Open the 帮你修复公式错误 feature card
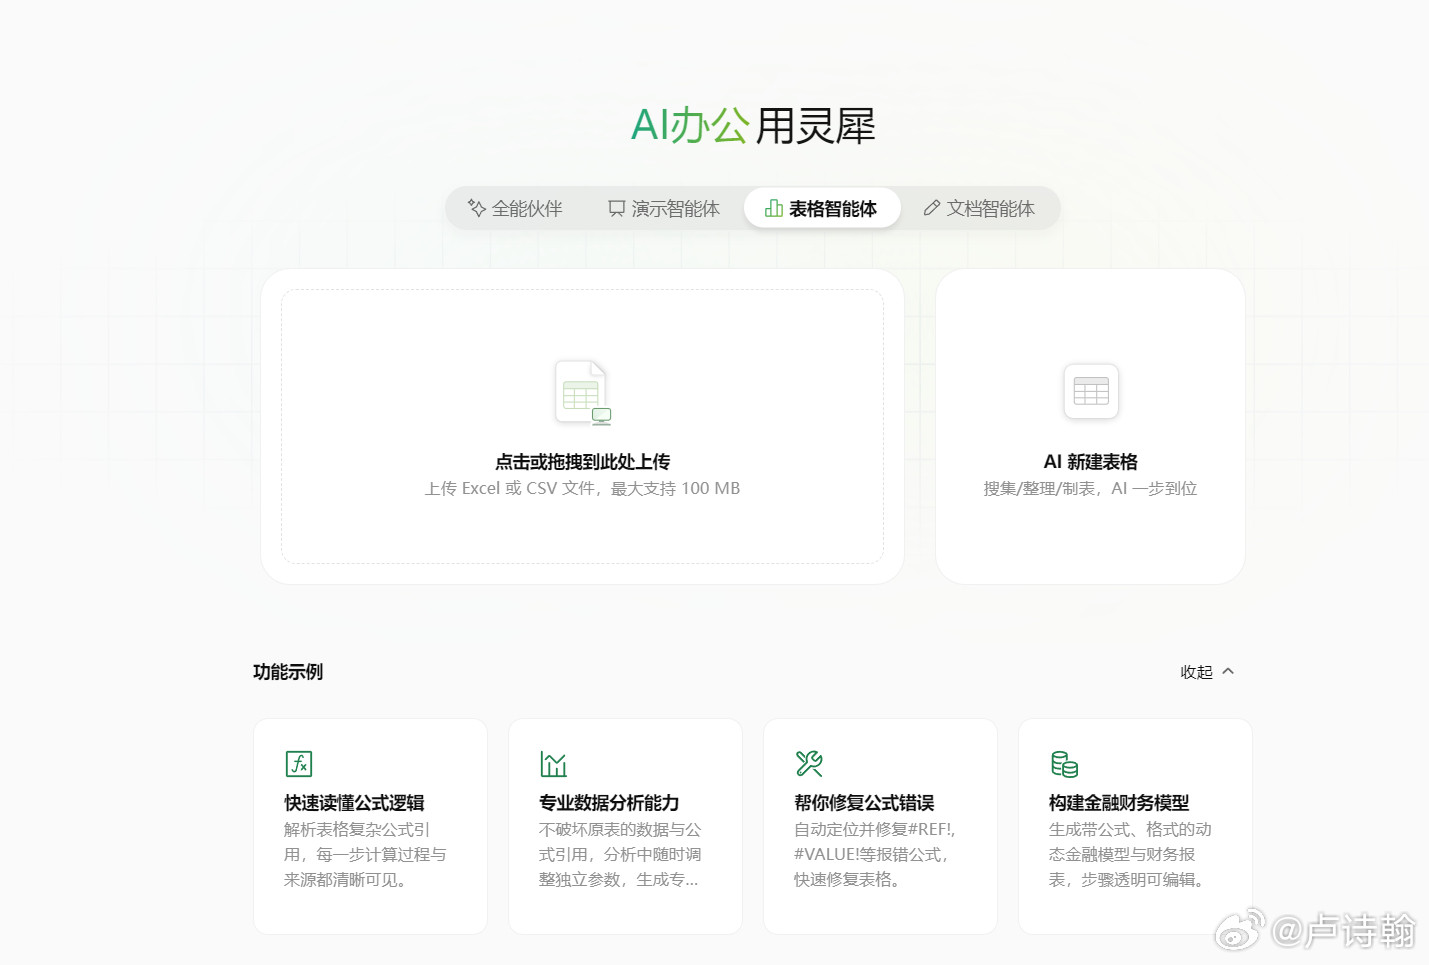The height and width of the screenshot is (965, 1429). coord(879,826)
